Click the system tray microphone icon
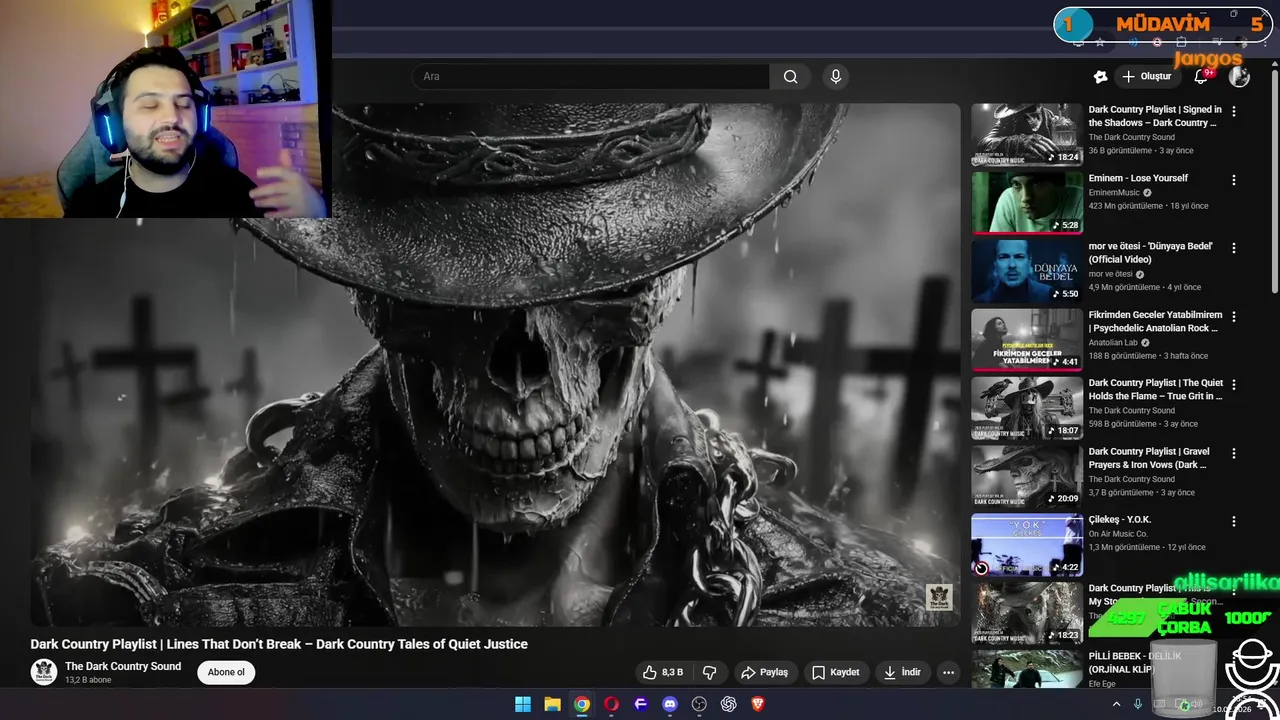1280x720 pixels. click(x=1138, y=704)
